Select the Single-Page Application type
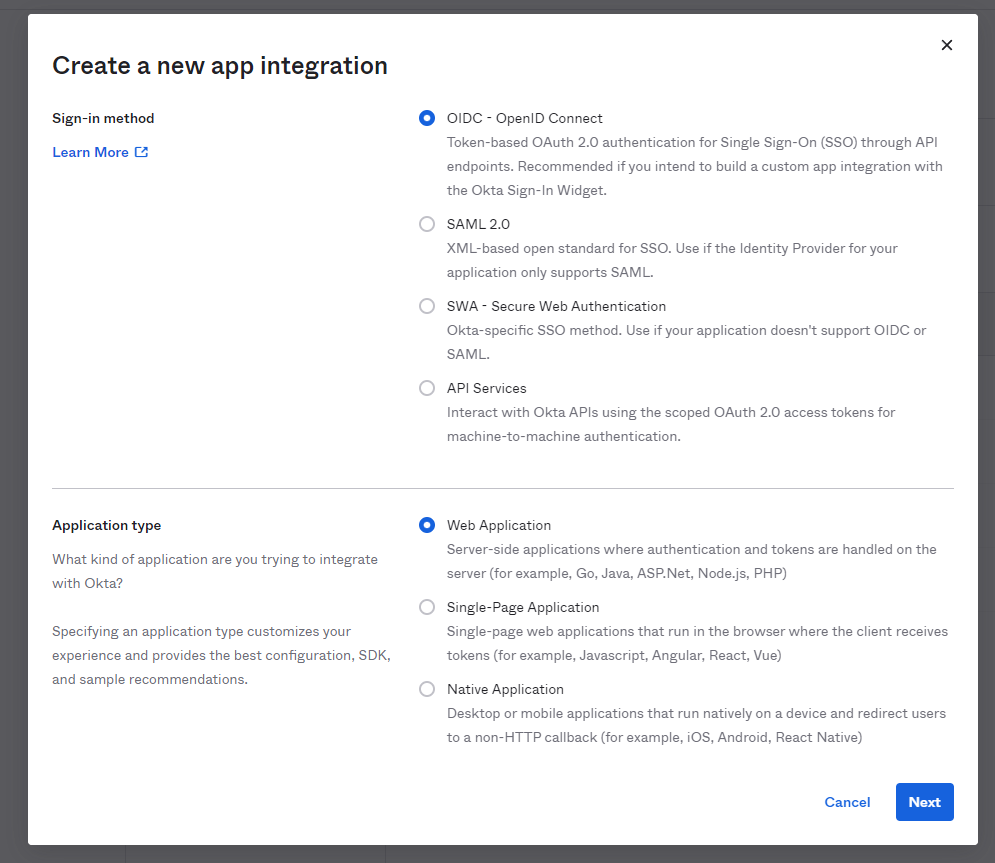Image resolution: width=995 pixels, height=863 pixels. [x=427, y=607]
